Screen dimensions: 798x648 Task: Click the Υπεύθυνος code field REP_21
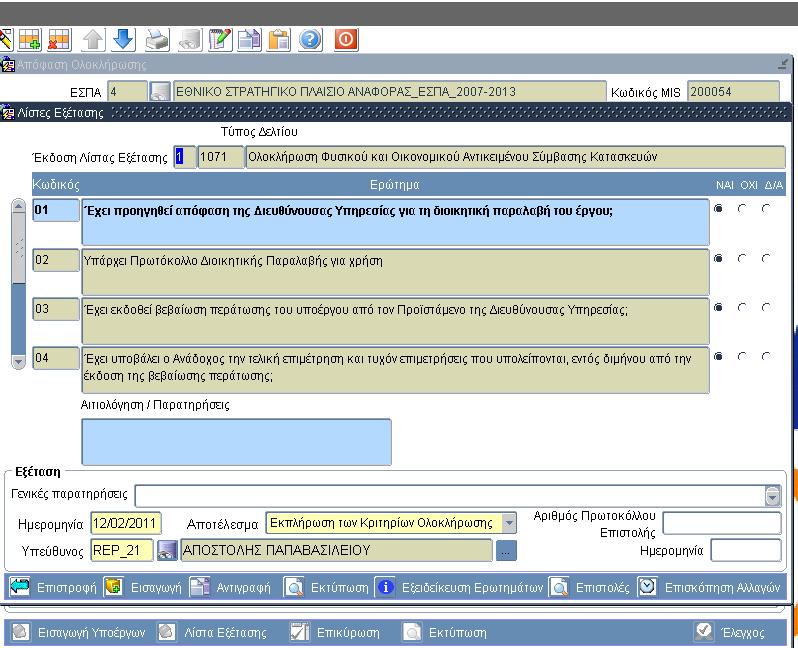pyautogui.click(x=122, y=551)
